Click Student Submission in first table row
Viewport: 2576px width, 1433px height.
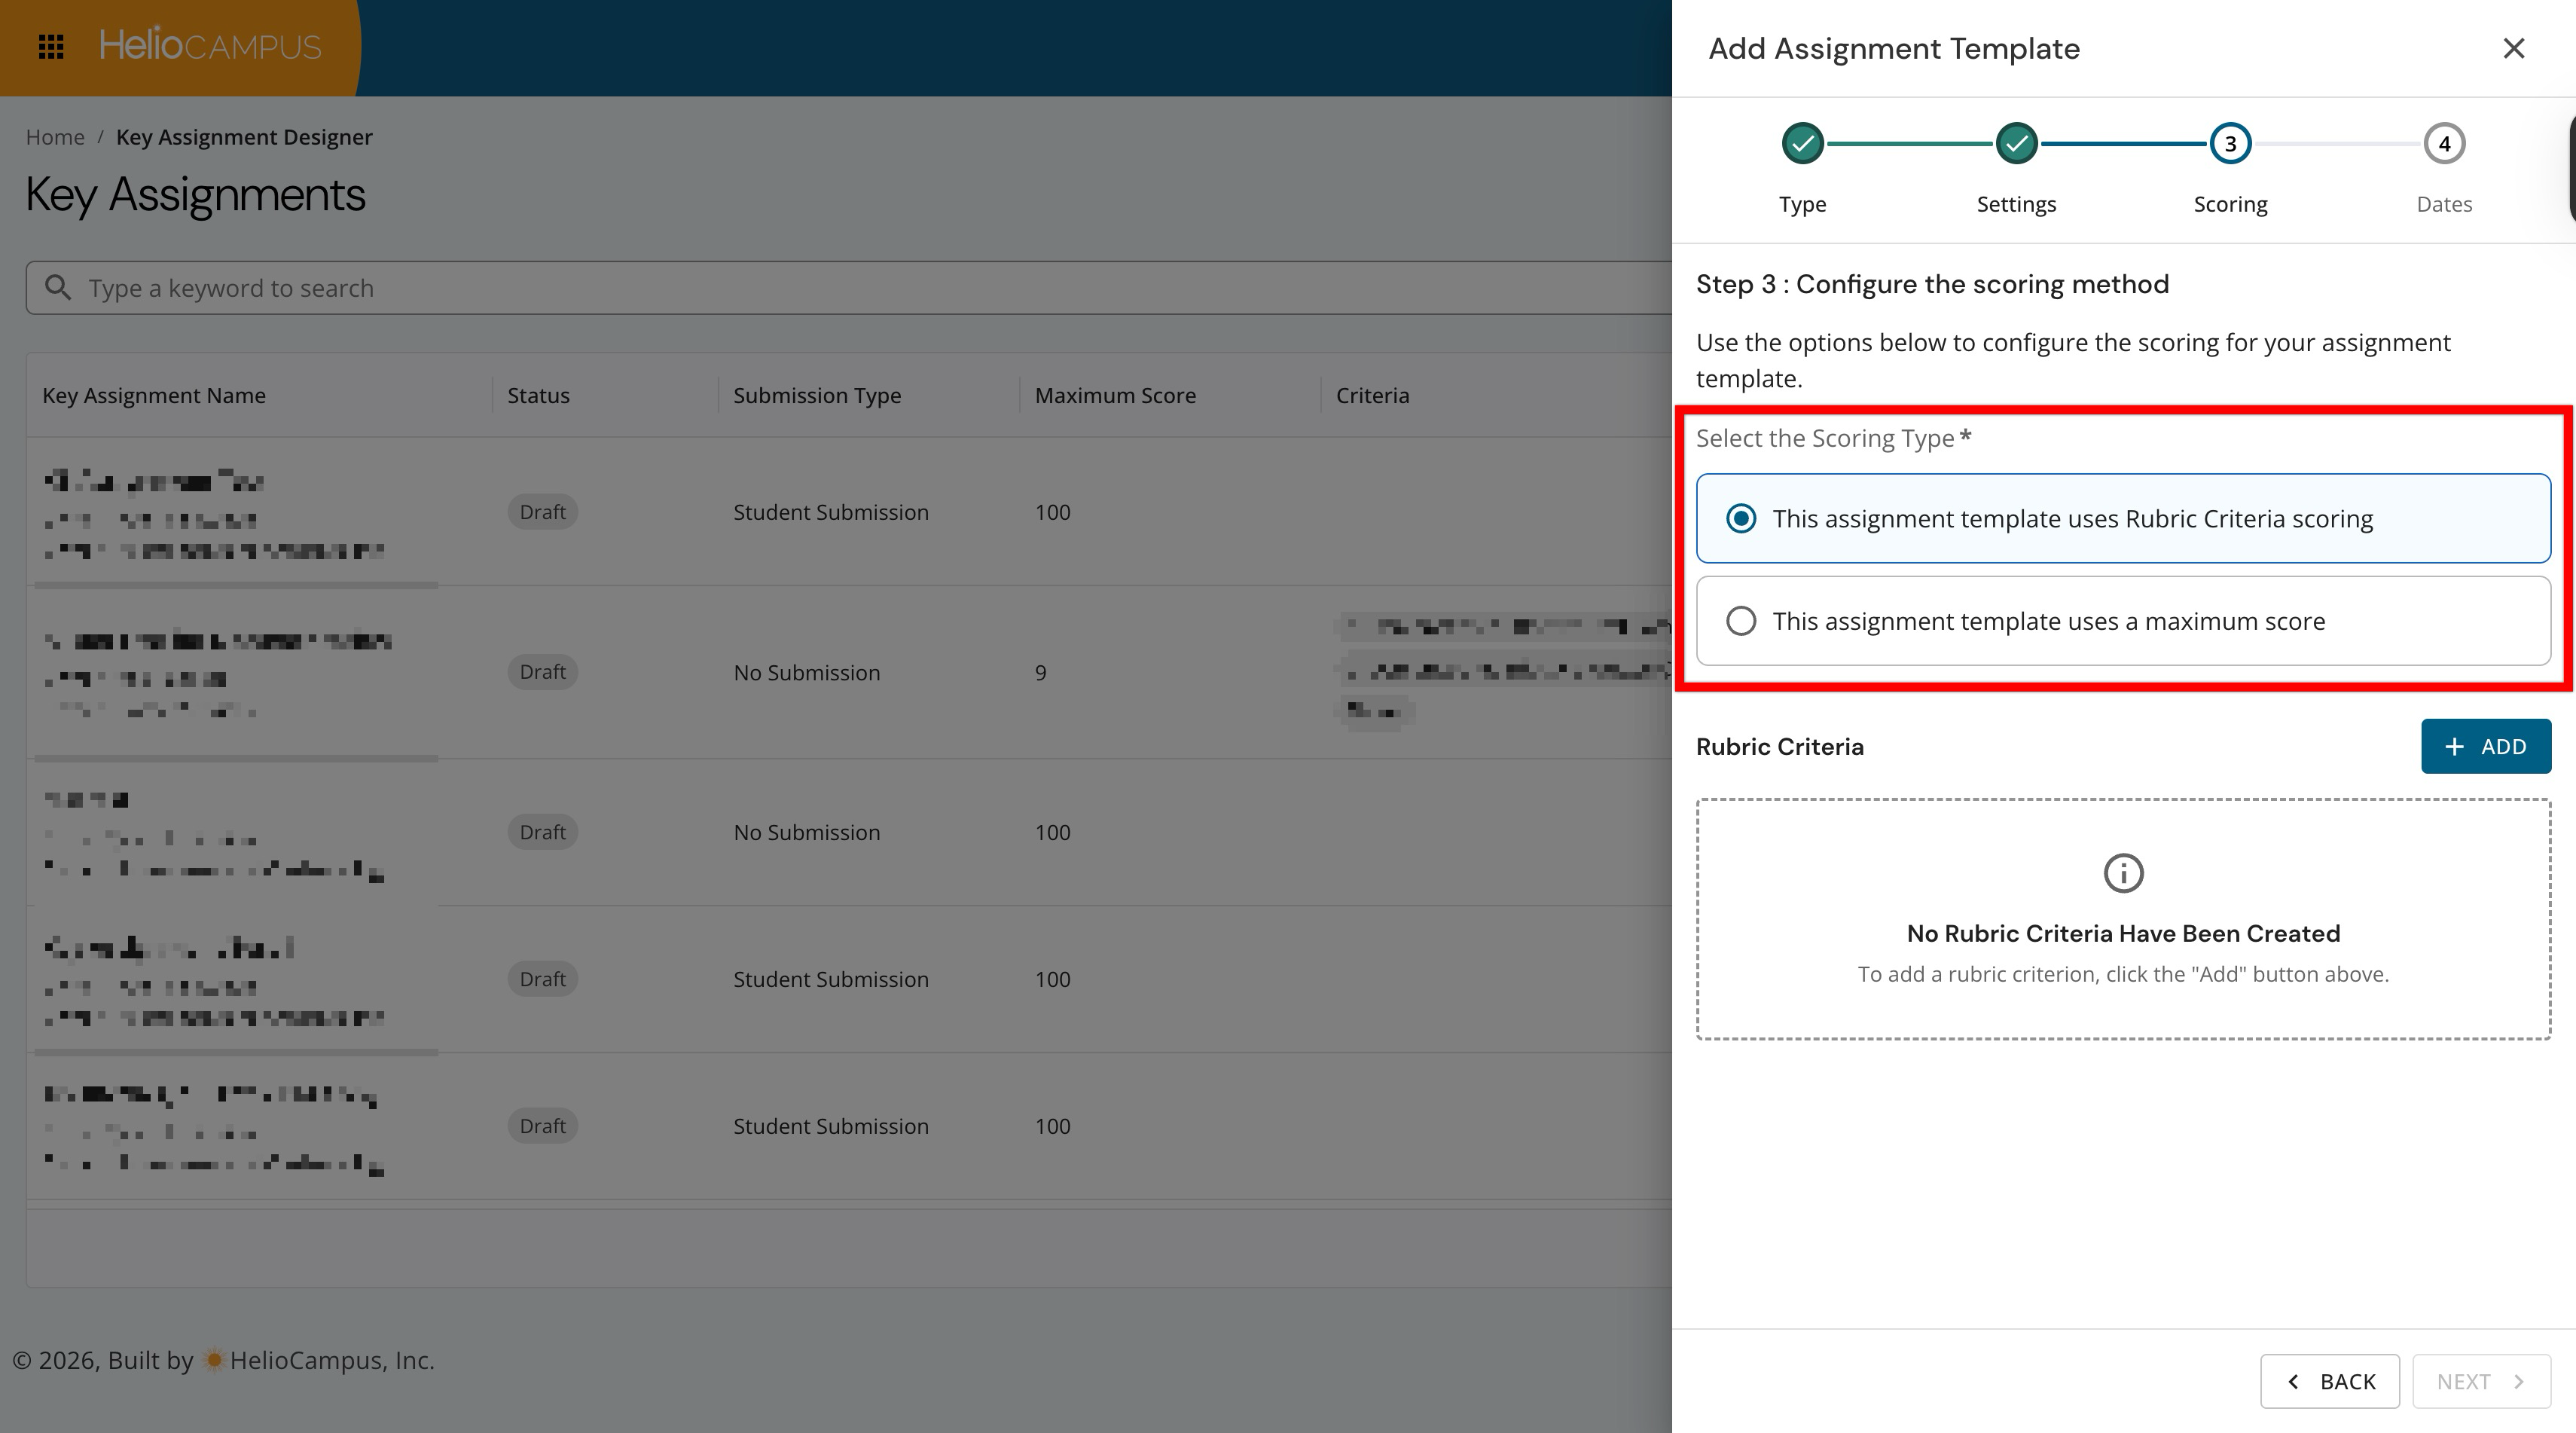tap(831, 512)
